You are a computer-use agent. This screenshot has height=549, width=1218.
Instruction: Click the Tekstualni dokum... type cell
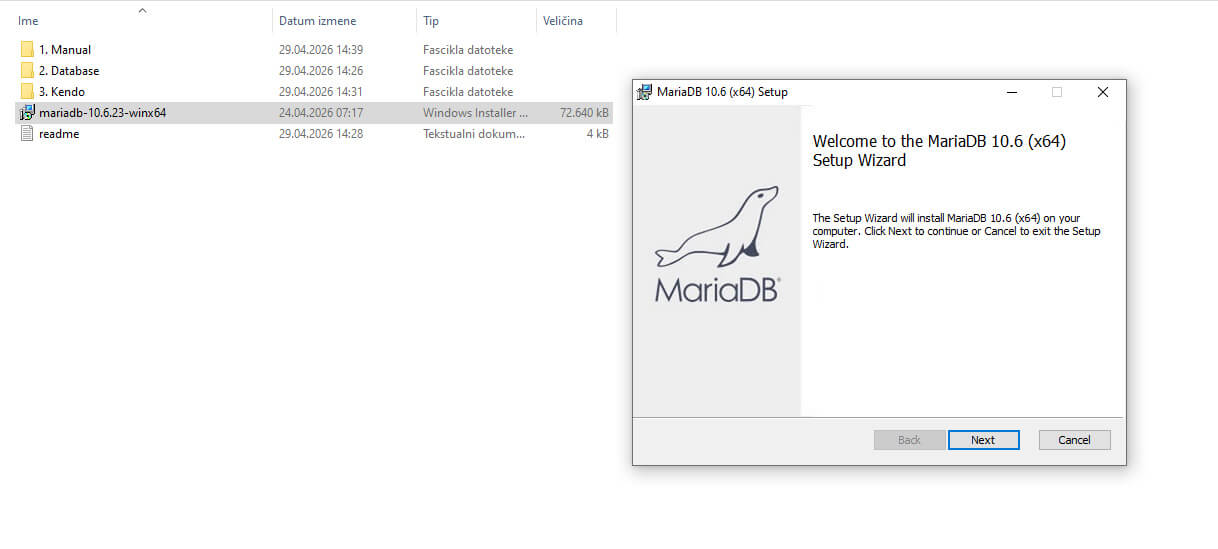coord(474,134)
